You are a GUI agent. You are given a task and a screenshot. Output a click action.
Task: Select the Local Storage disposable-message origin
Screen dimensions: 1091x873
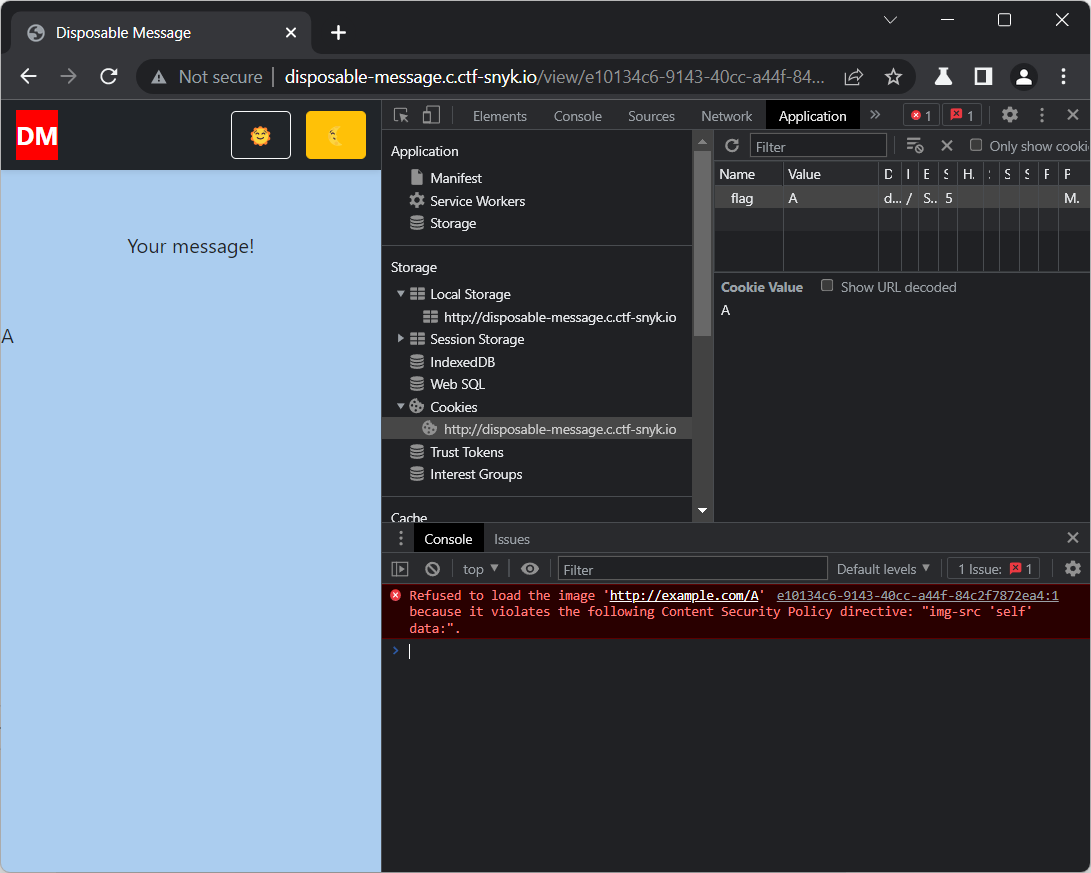coord(559,317)
